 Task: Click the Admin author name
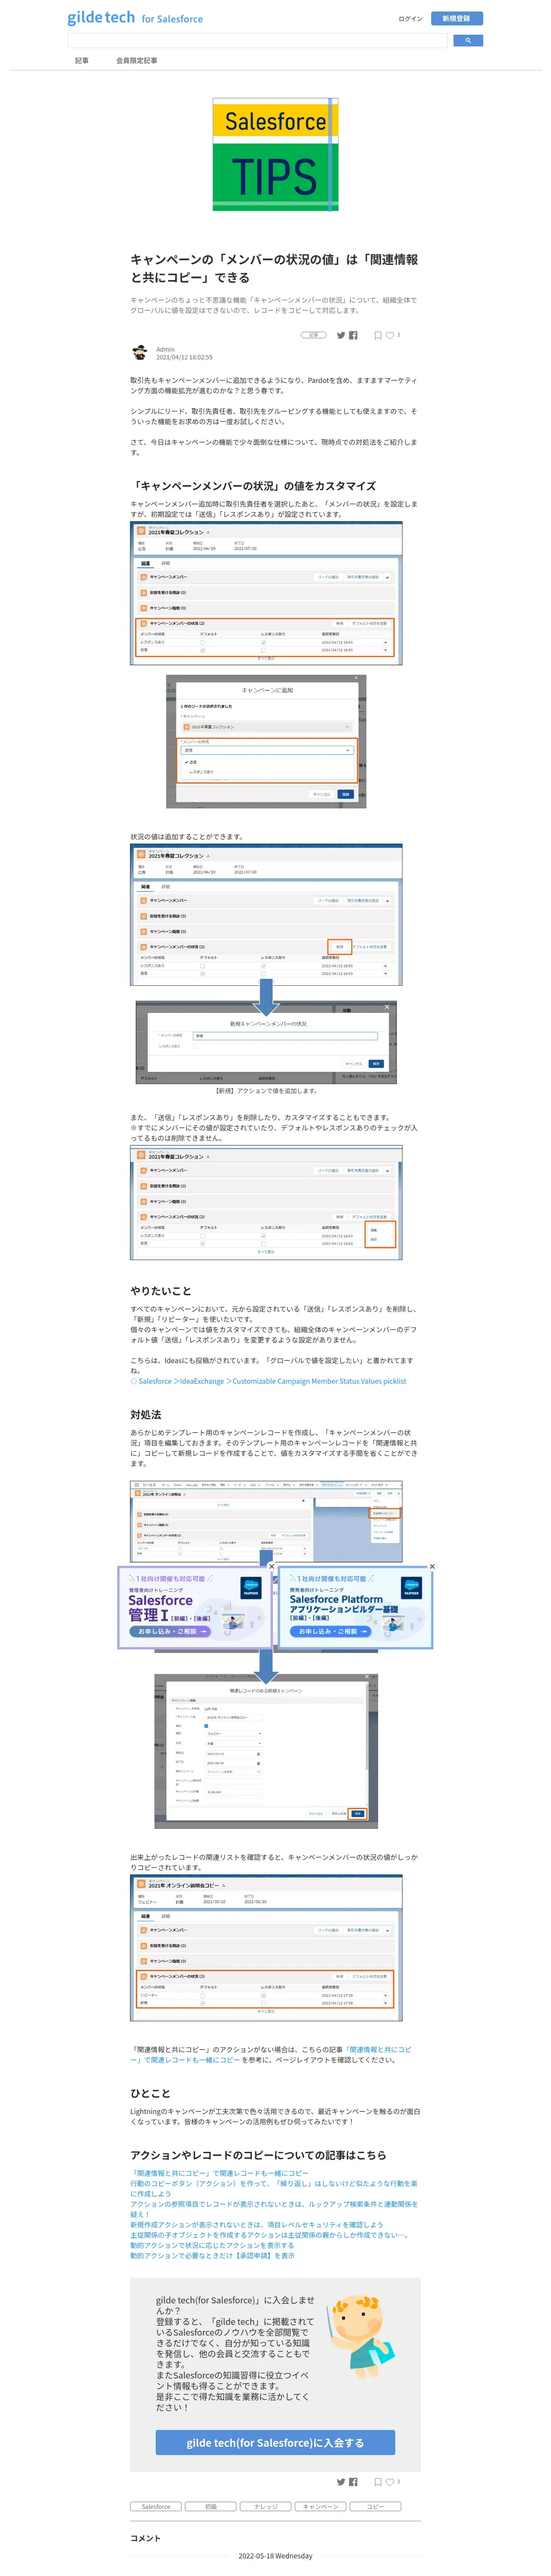[165, 349]
